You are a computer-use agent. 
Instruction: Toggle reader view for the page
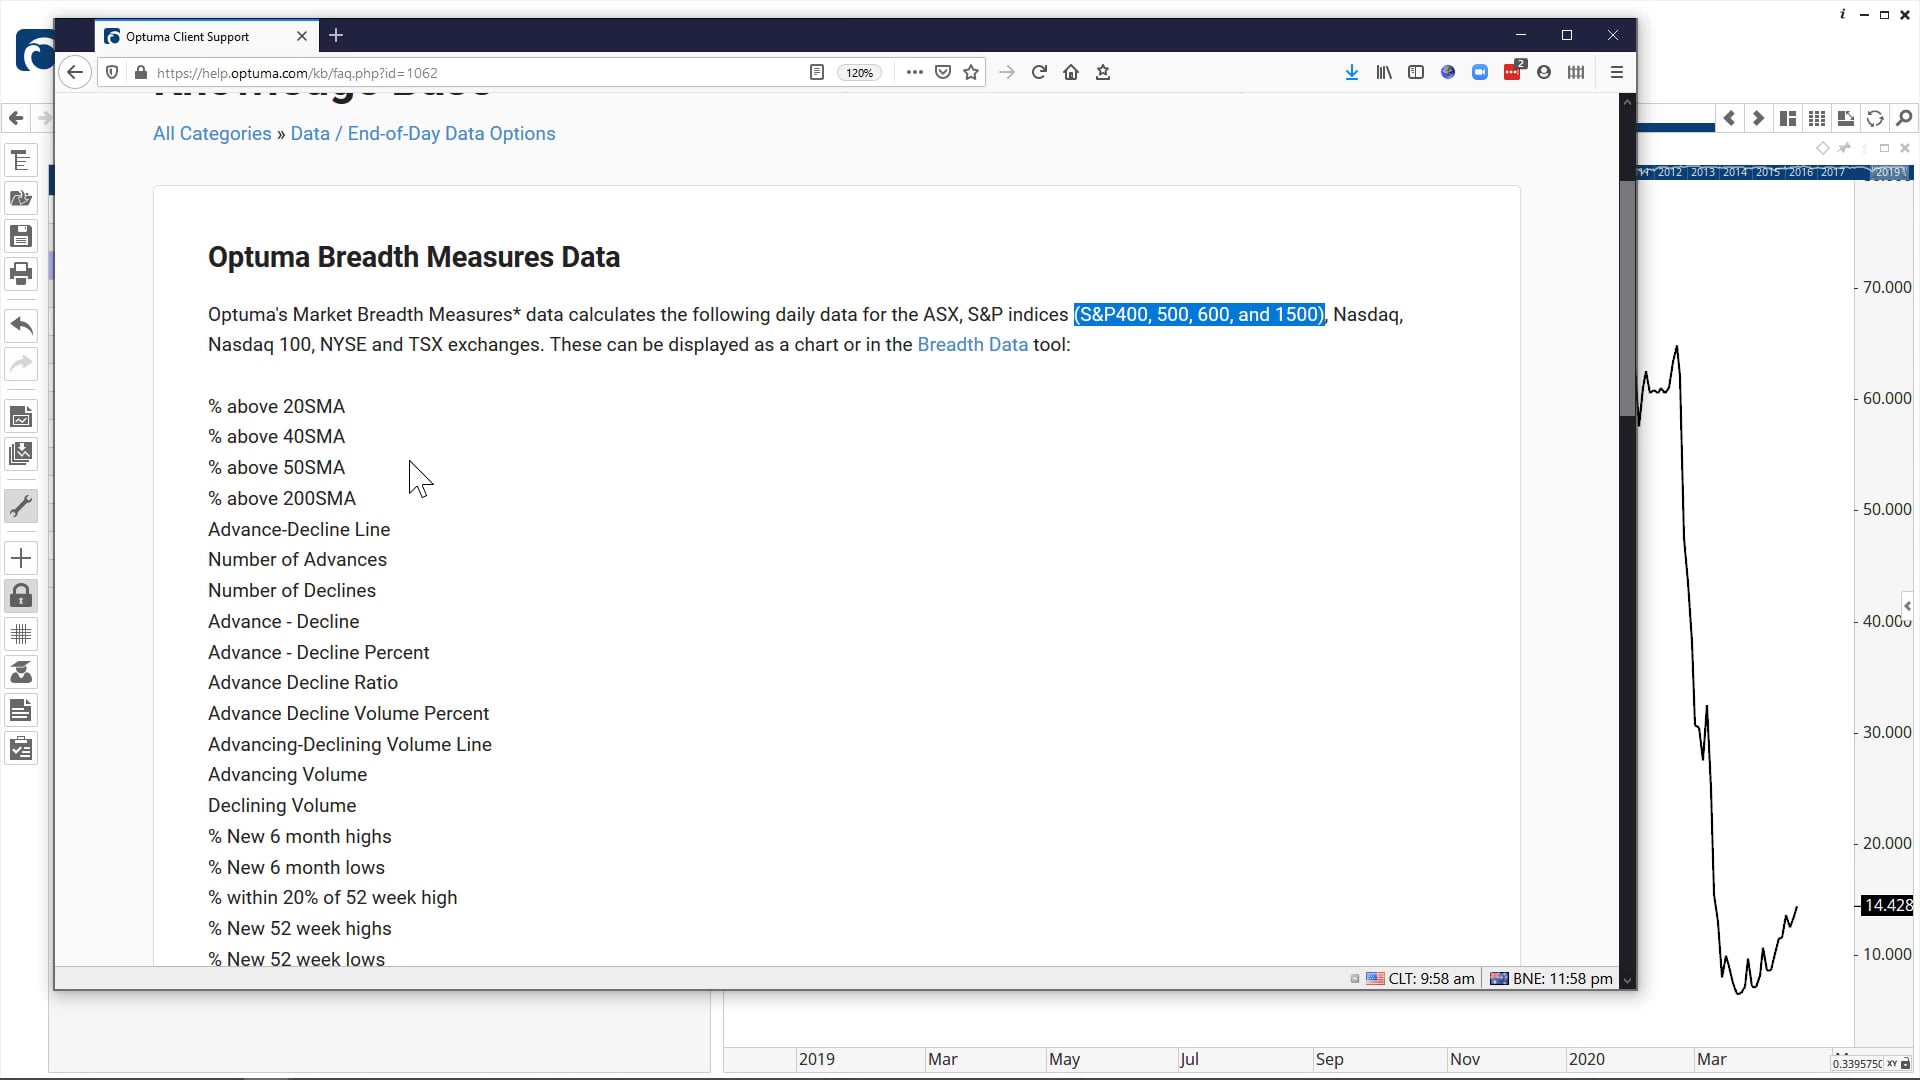(x=817, y=72)
